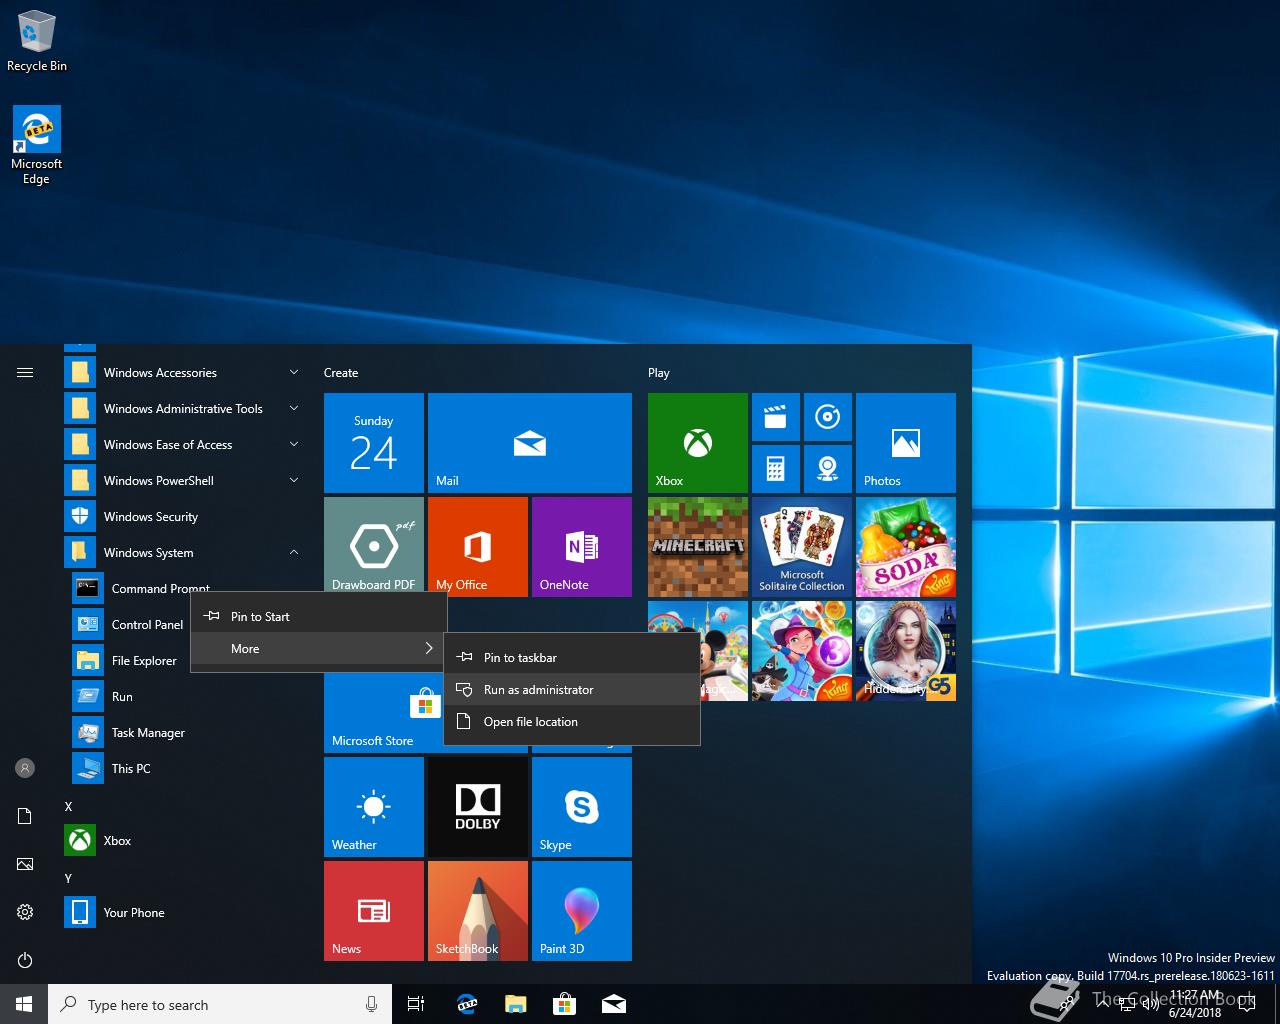Open the Weather tile
The image size is (1280, 1024).
(374, 807)
